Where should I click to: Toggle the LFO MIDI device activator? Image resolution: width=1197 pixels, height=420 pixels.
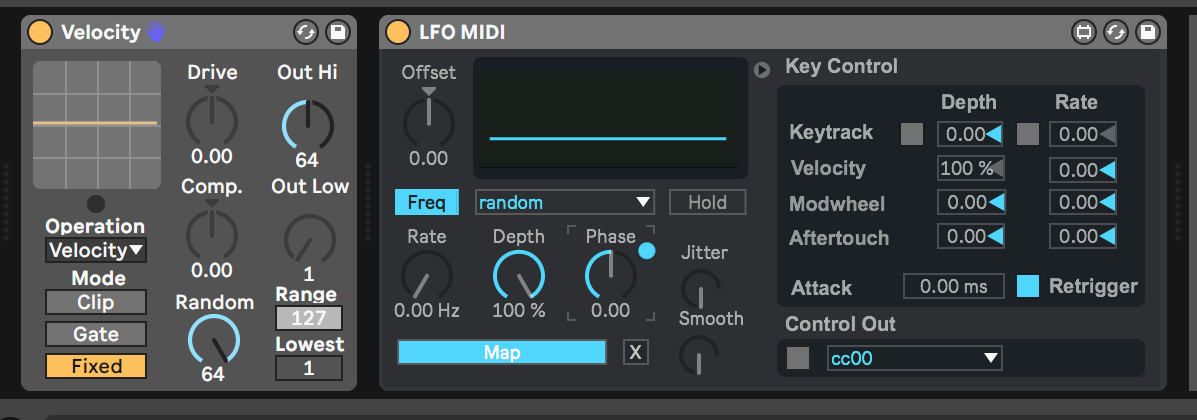(x=397, y=32)
